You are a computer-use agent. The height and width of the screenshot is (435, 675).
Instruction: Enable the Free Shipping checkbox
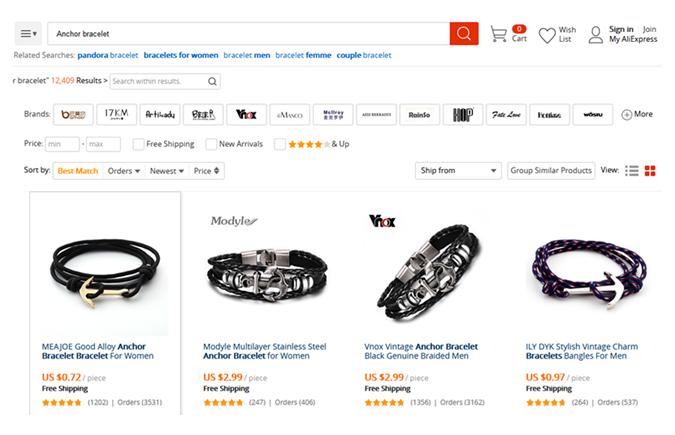[x=138, y=144]
